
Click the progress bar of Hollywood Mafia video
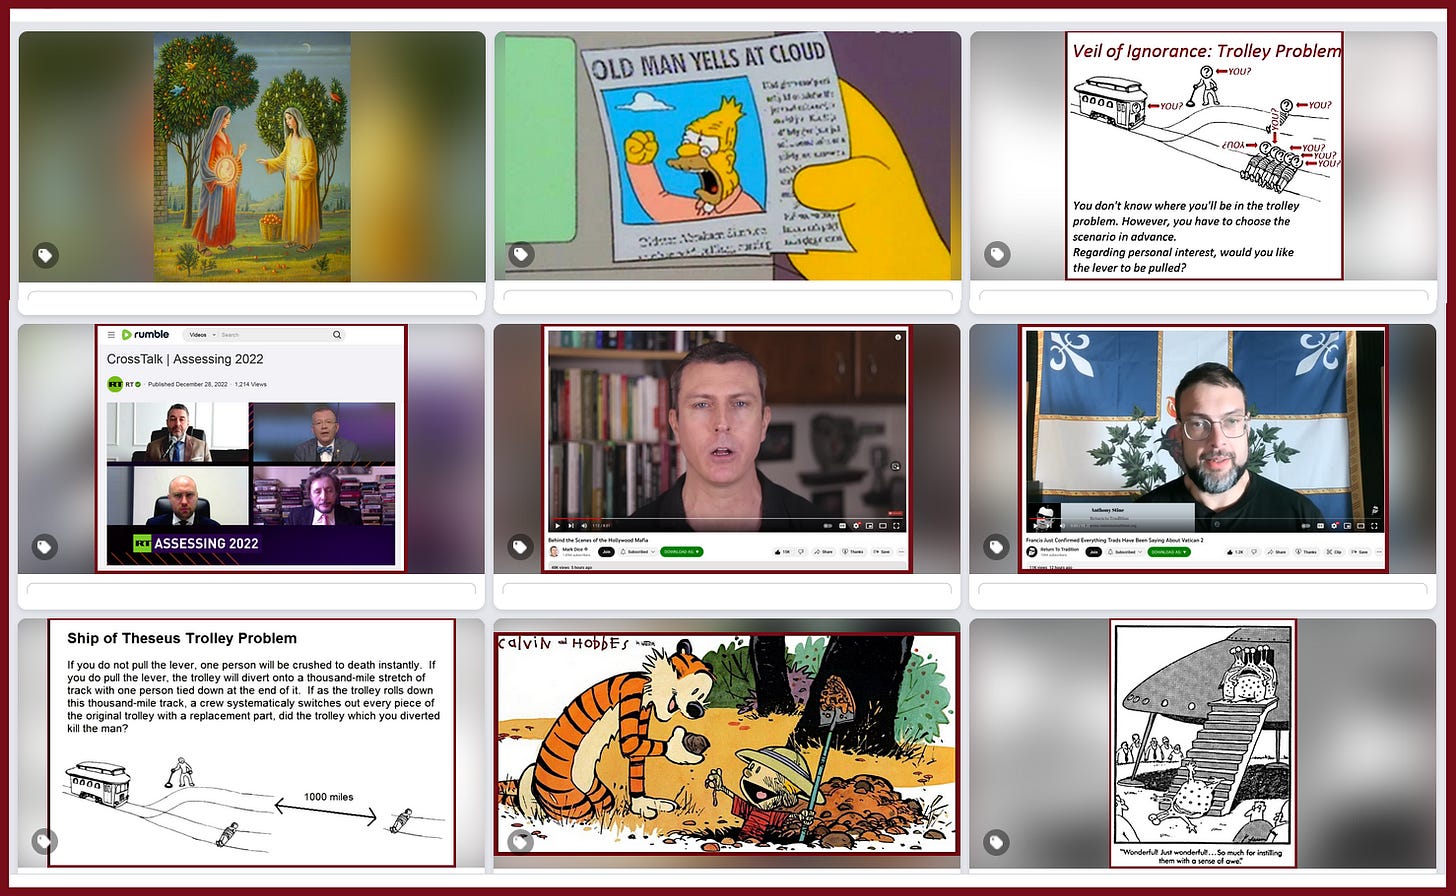click(x=726, y=518)
